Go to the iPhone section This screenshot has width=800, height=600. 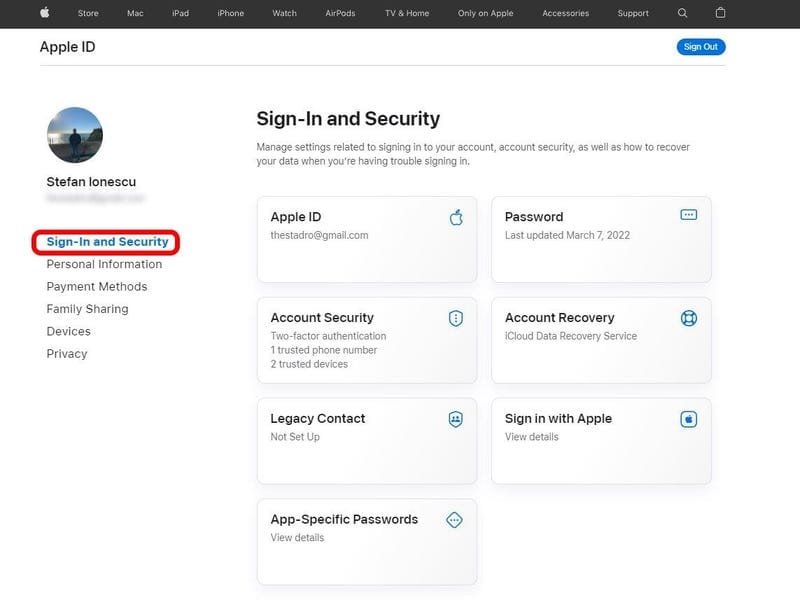pos(231,13)
